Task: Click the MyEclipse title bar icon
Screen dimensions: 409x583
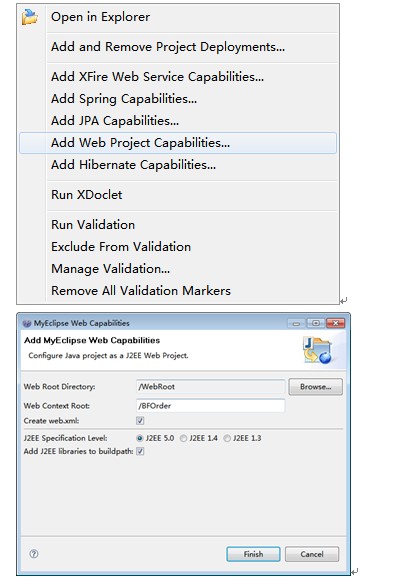Action: [27, 323]
